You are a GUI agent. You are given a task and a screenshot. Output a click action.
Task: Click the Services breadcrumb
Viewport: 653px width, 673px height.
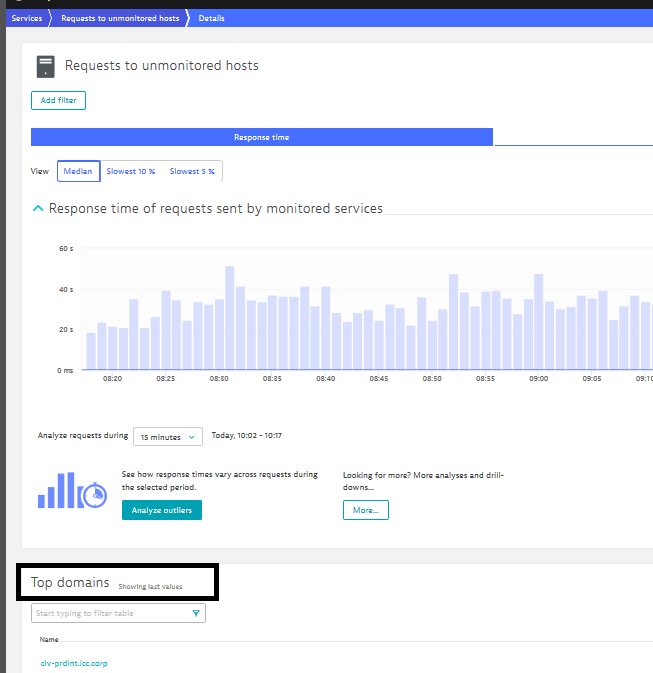26,18
